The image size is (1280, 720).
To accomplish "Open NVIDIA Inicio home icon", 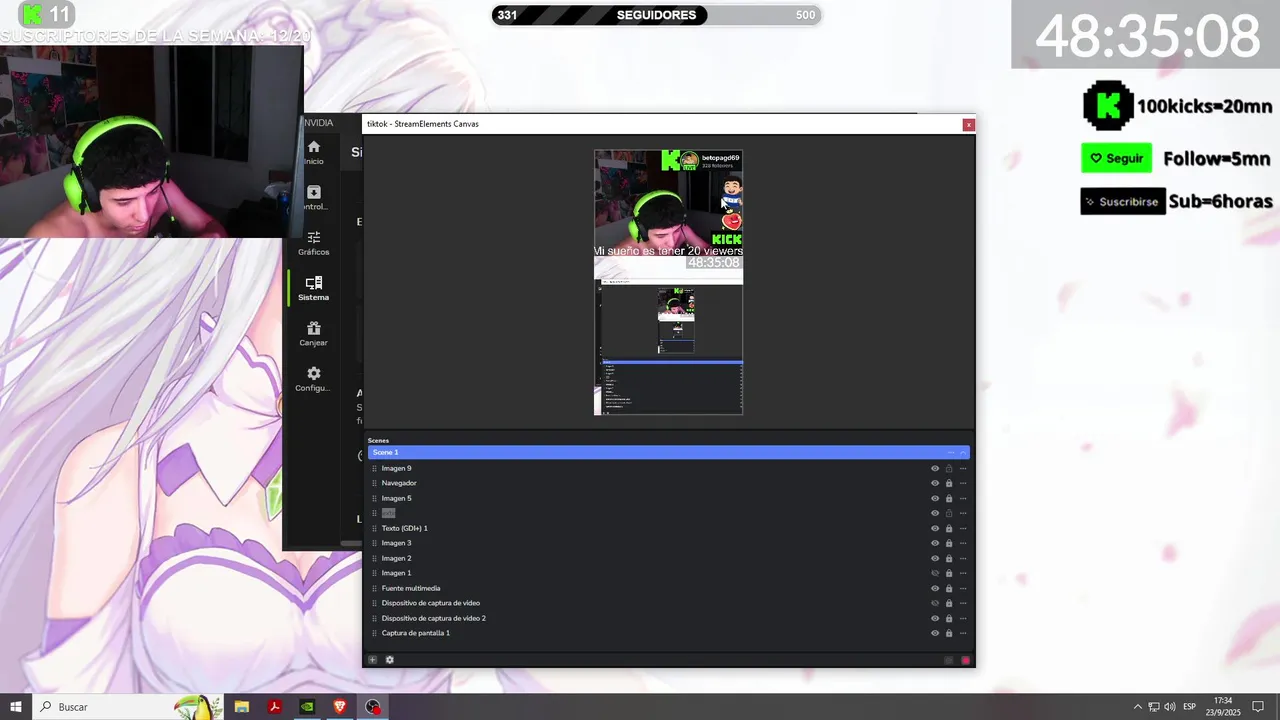I will 314,147.
